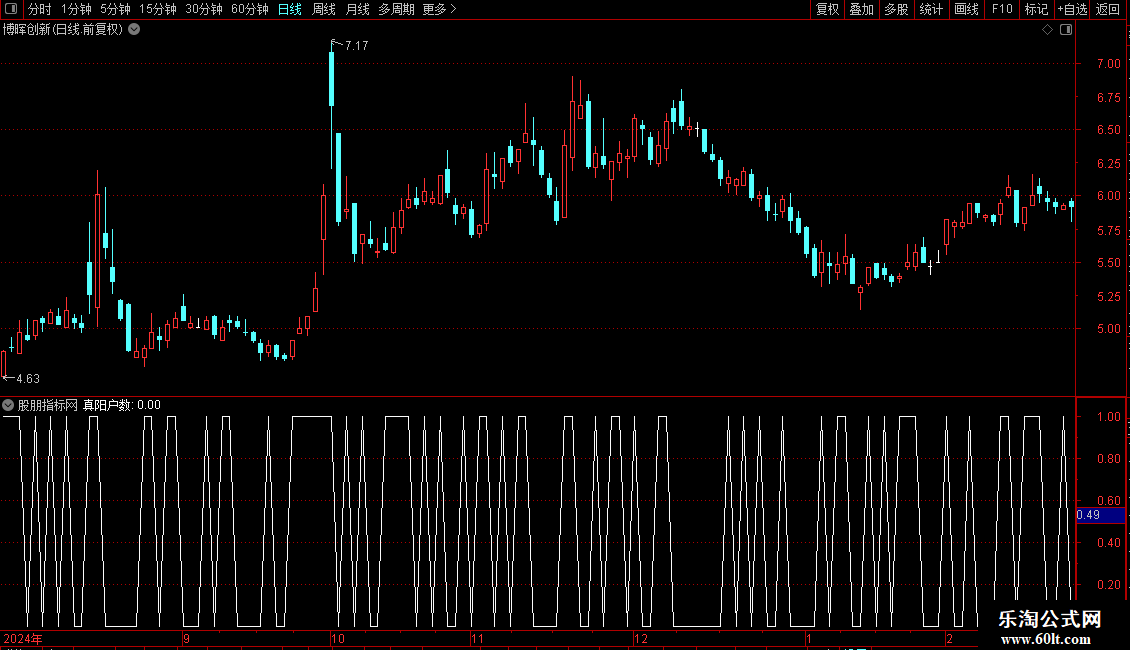Expand the 更多 period options
The image size is (1130, 650).
click(x=440, y=9)
